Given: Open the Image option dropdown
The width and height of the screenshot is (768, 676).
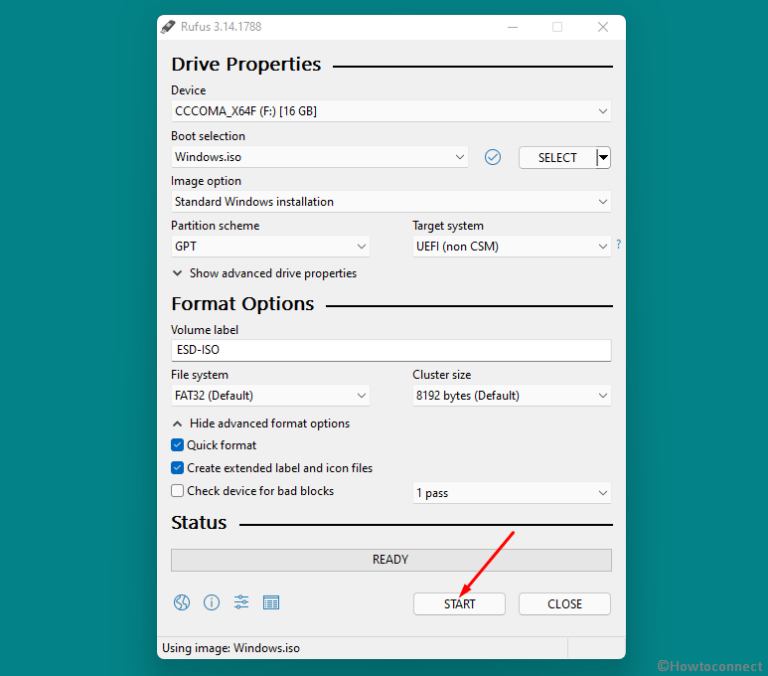Looking at the screenshot, I should tap(391, 202).
